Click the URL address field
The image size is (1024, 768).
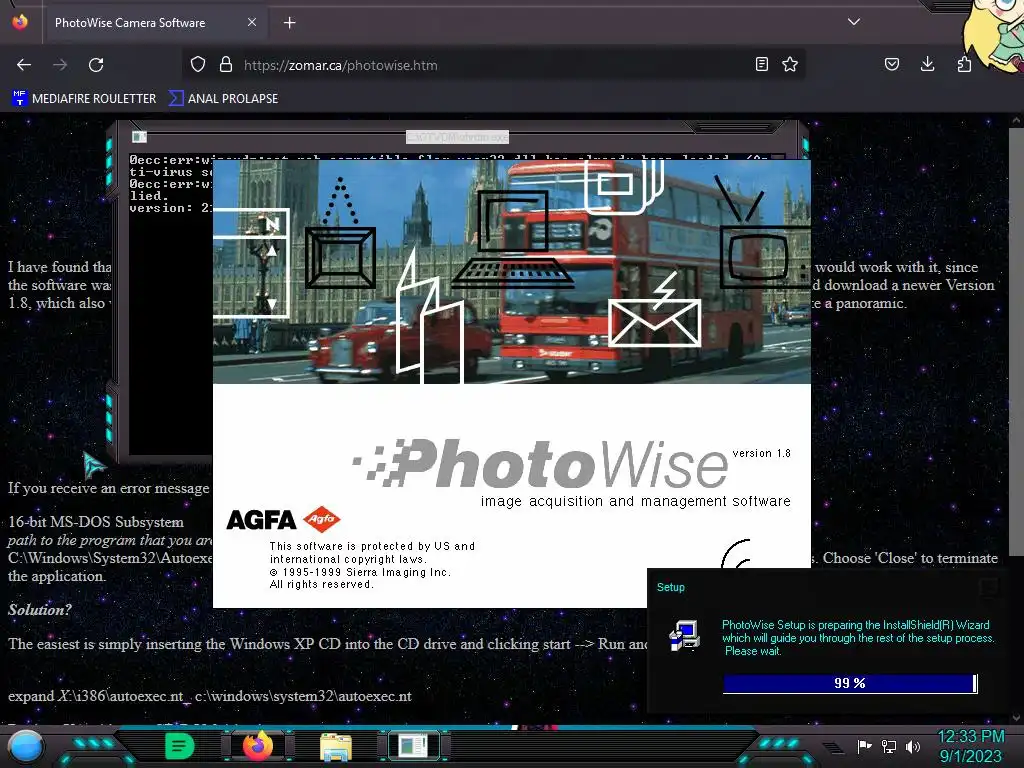coord(496,65)
